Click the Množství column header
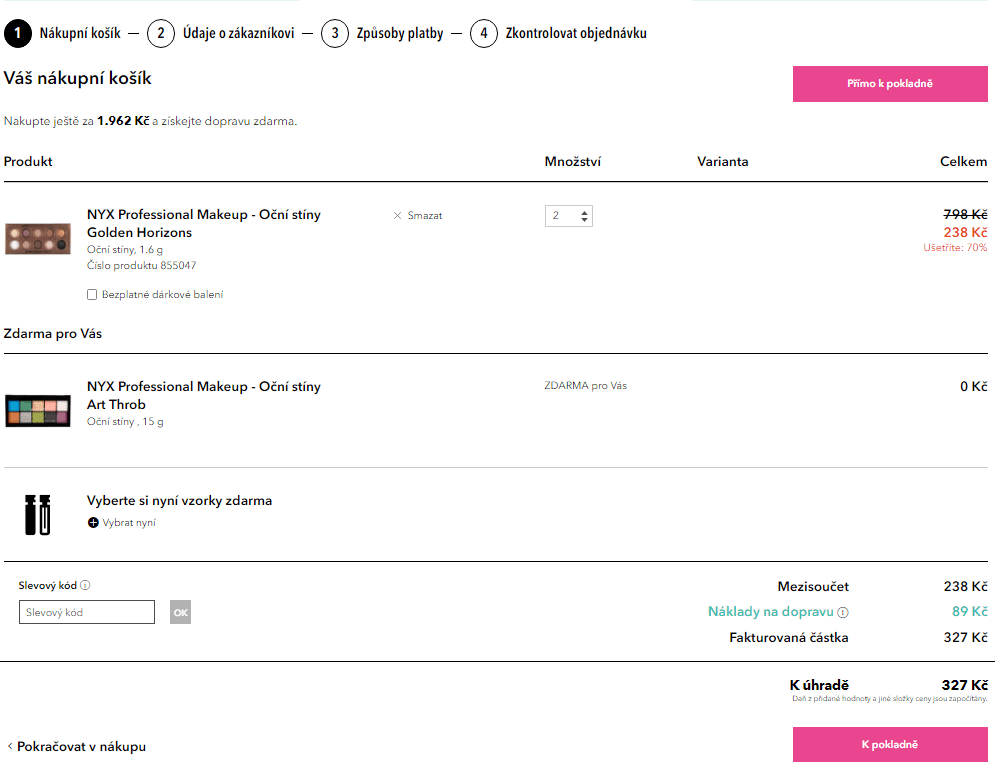 [573, 161]
